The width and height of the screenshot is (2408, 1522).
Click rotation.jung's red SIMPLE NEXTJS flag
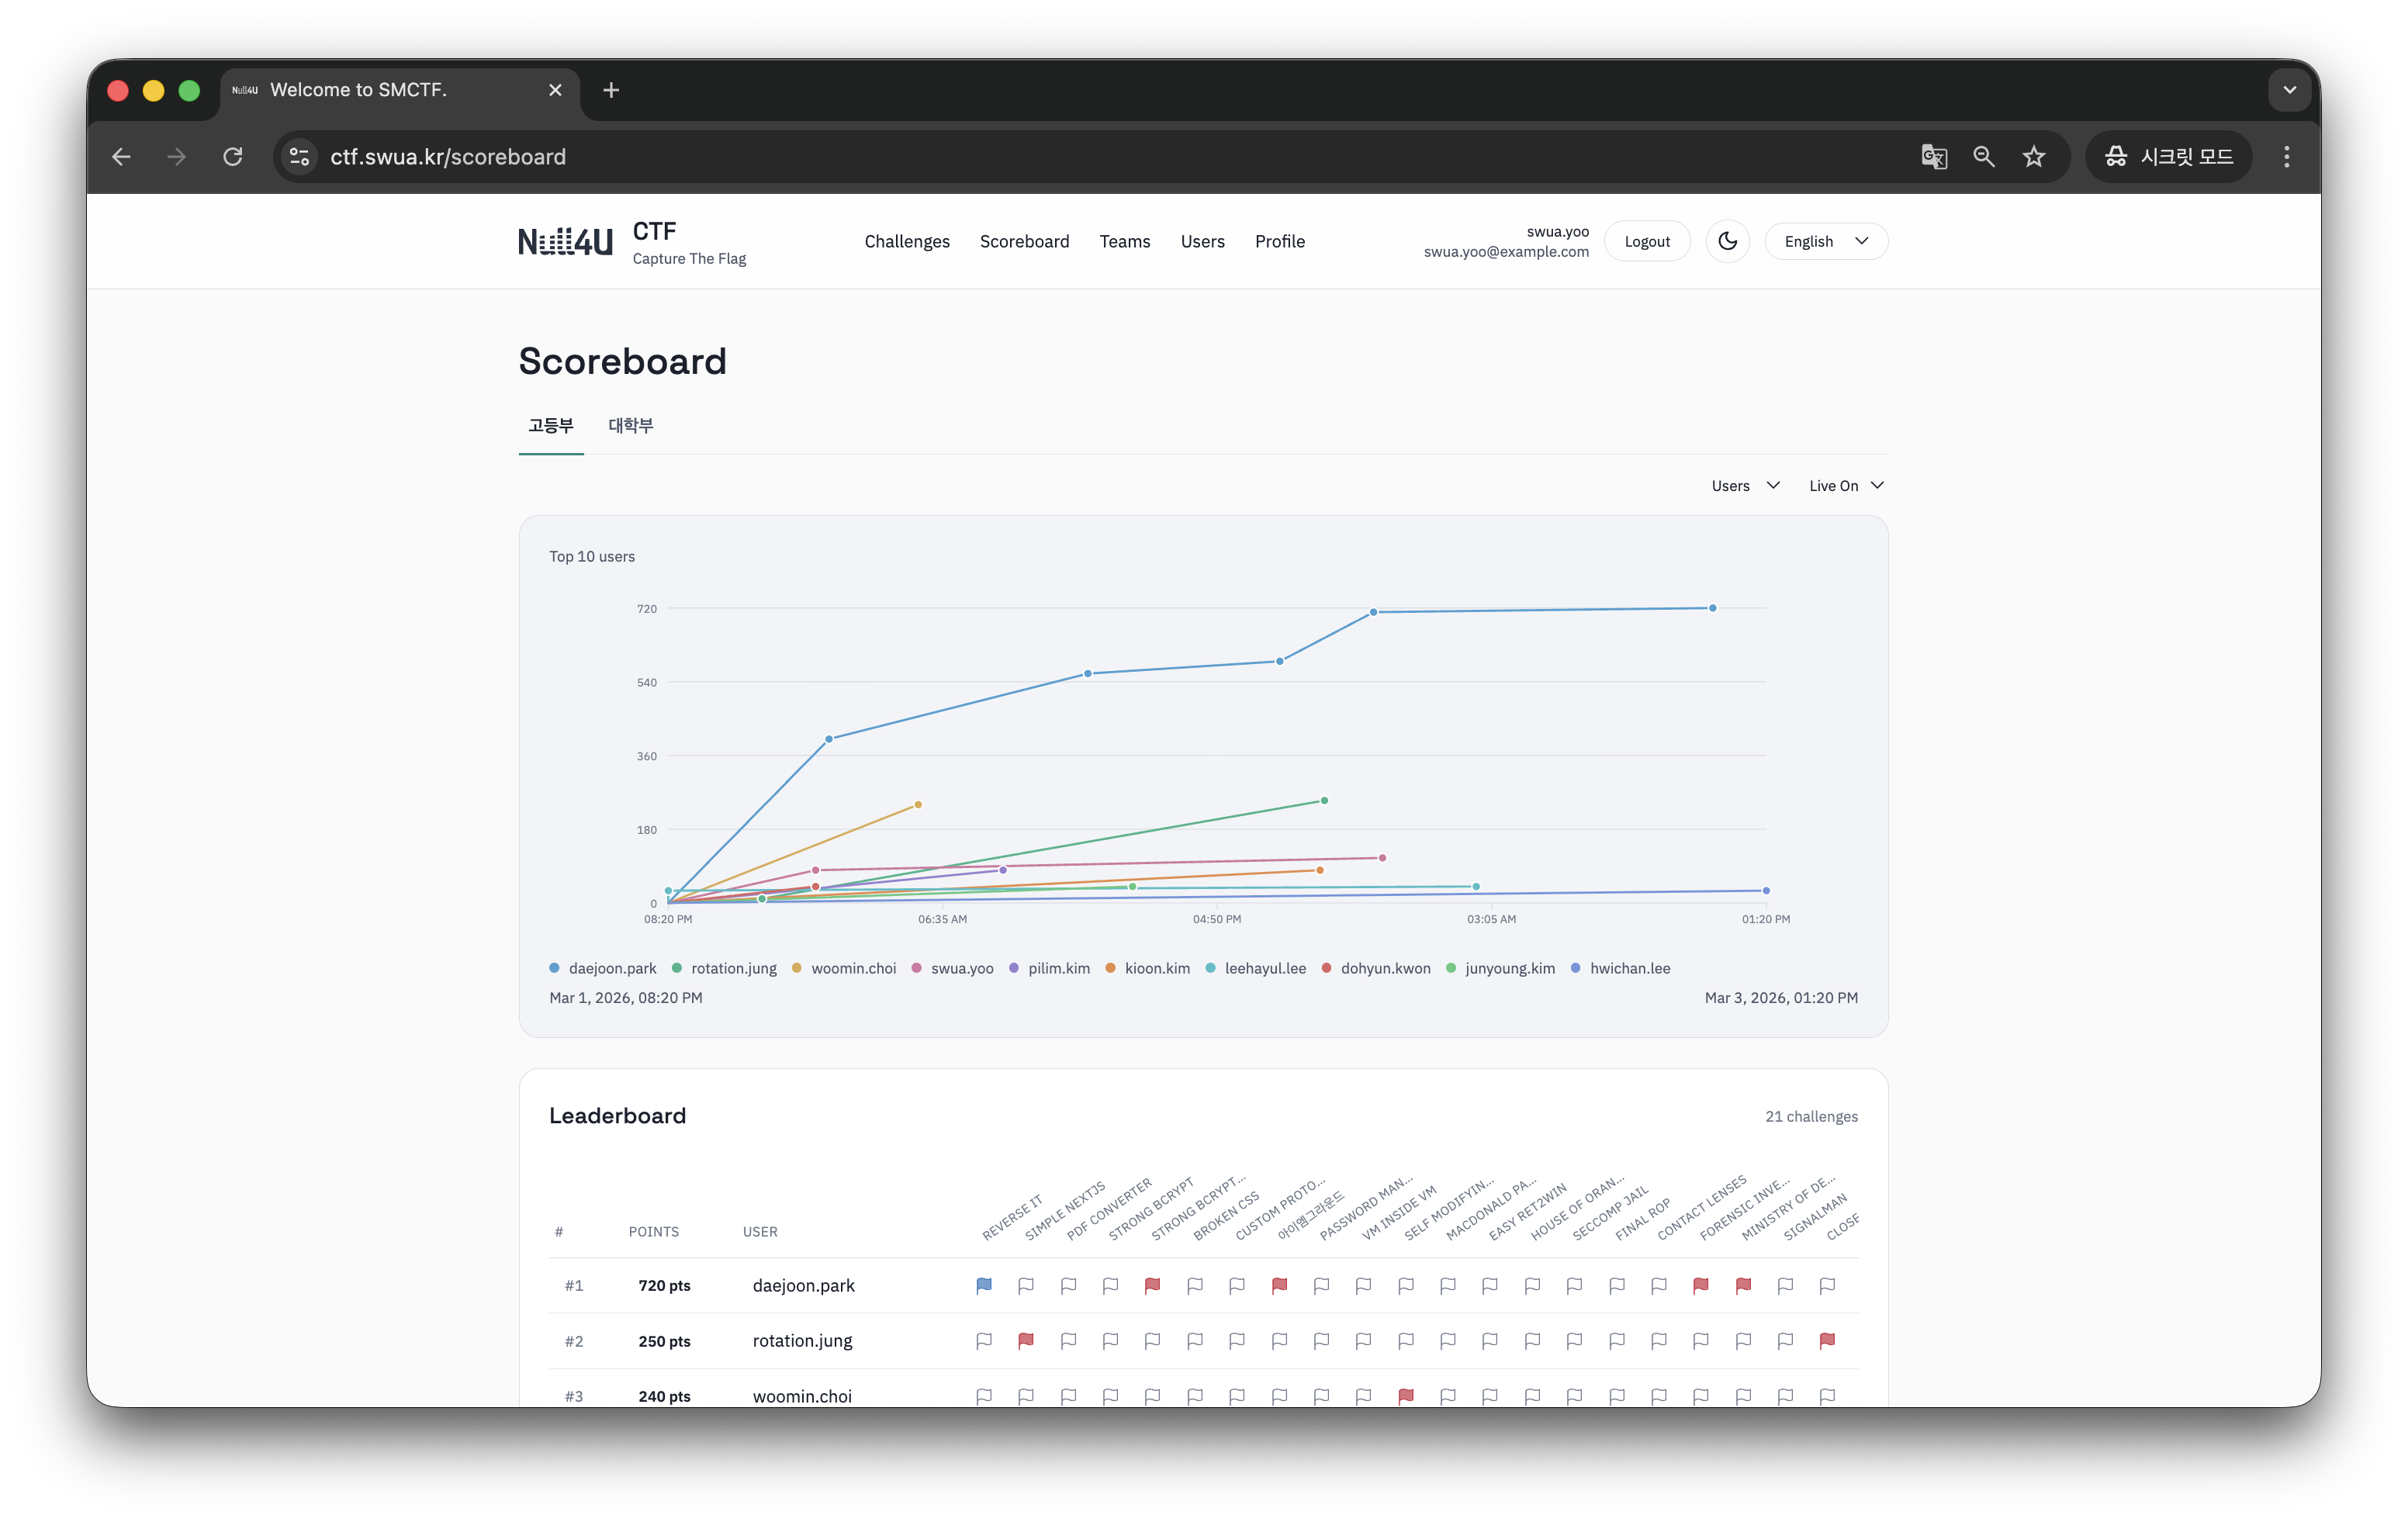point(1026,1340)
